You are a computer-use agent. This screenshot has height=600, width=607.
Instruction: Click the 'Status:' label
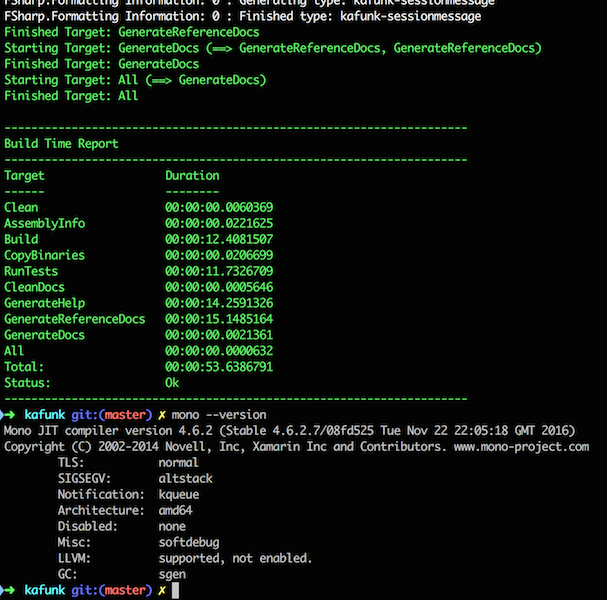[27, 383]
